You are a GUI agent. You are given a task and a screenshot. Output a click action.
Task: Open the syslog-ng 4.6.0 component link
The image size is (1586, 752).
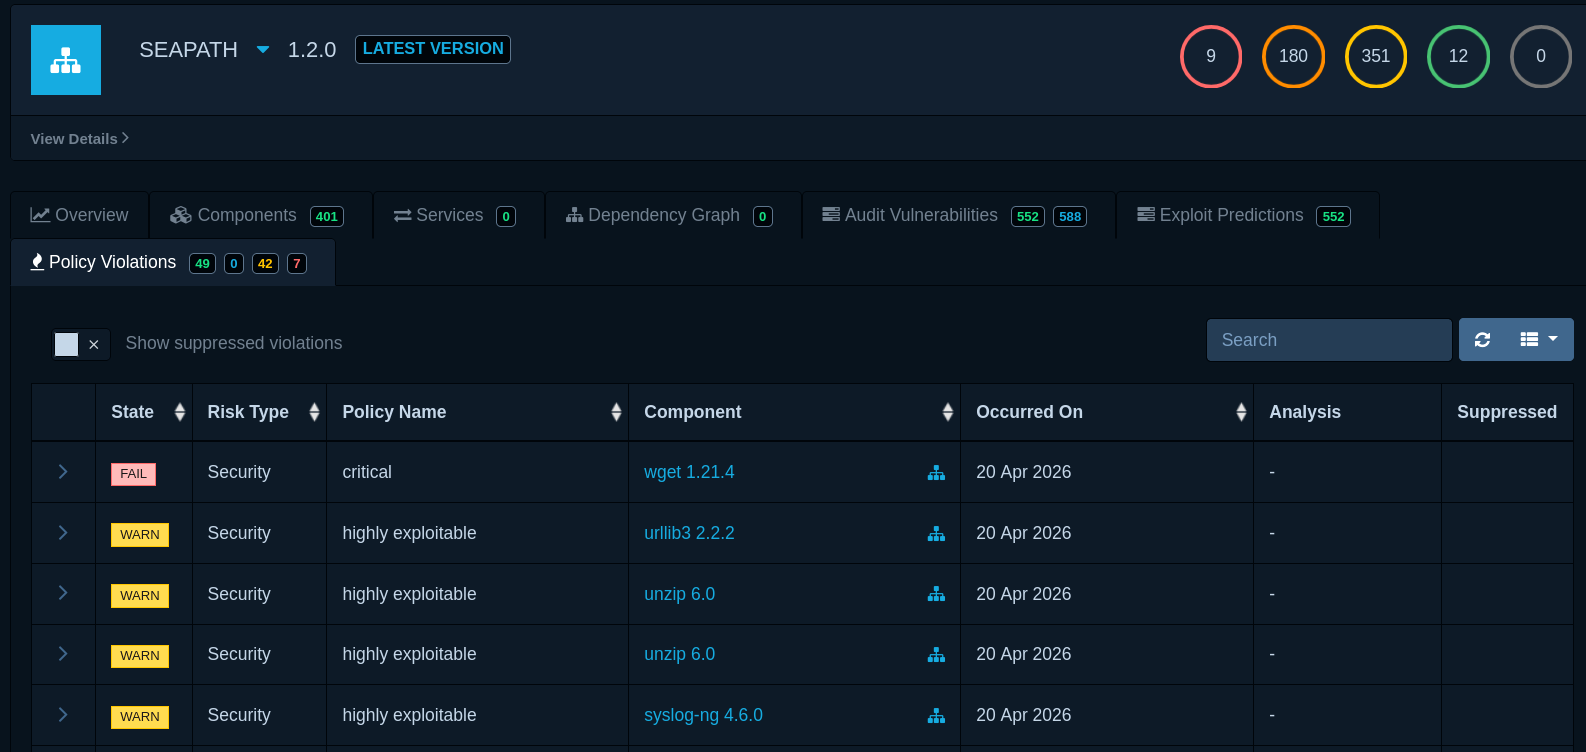tap(703, 715)
